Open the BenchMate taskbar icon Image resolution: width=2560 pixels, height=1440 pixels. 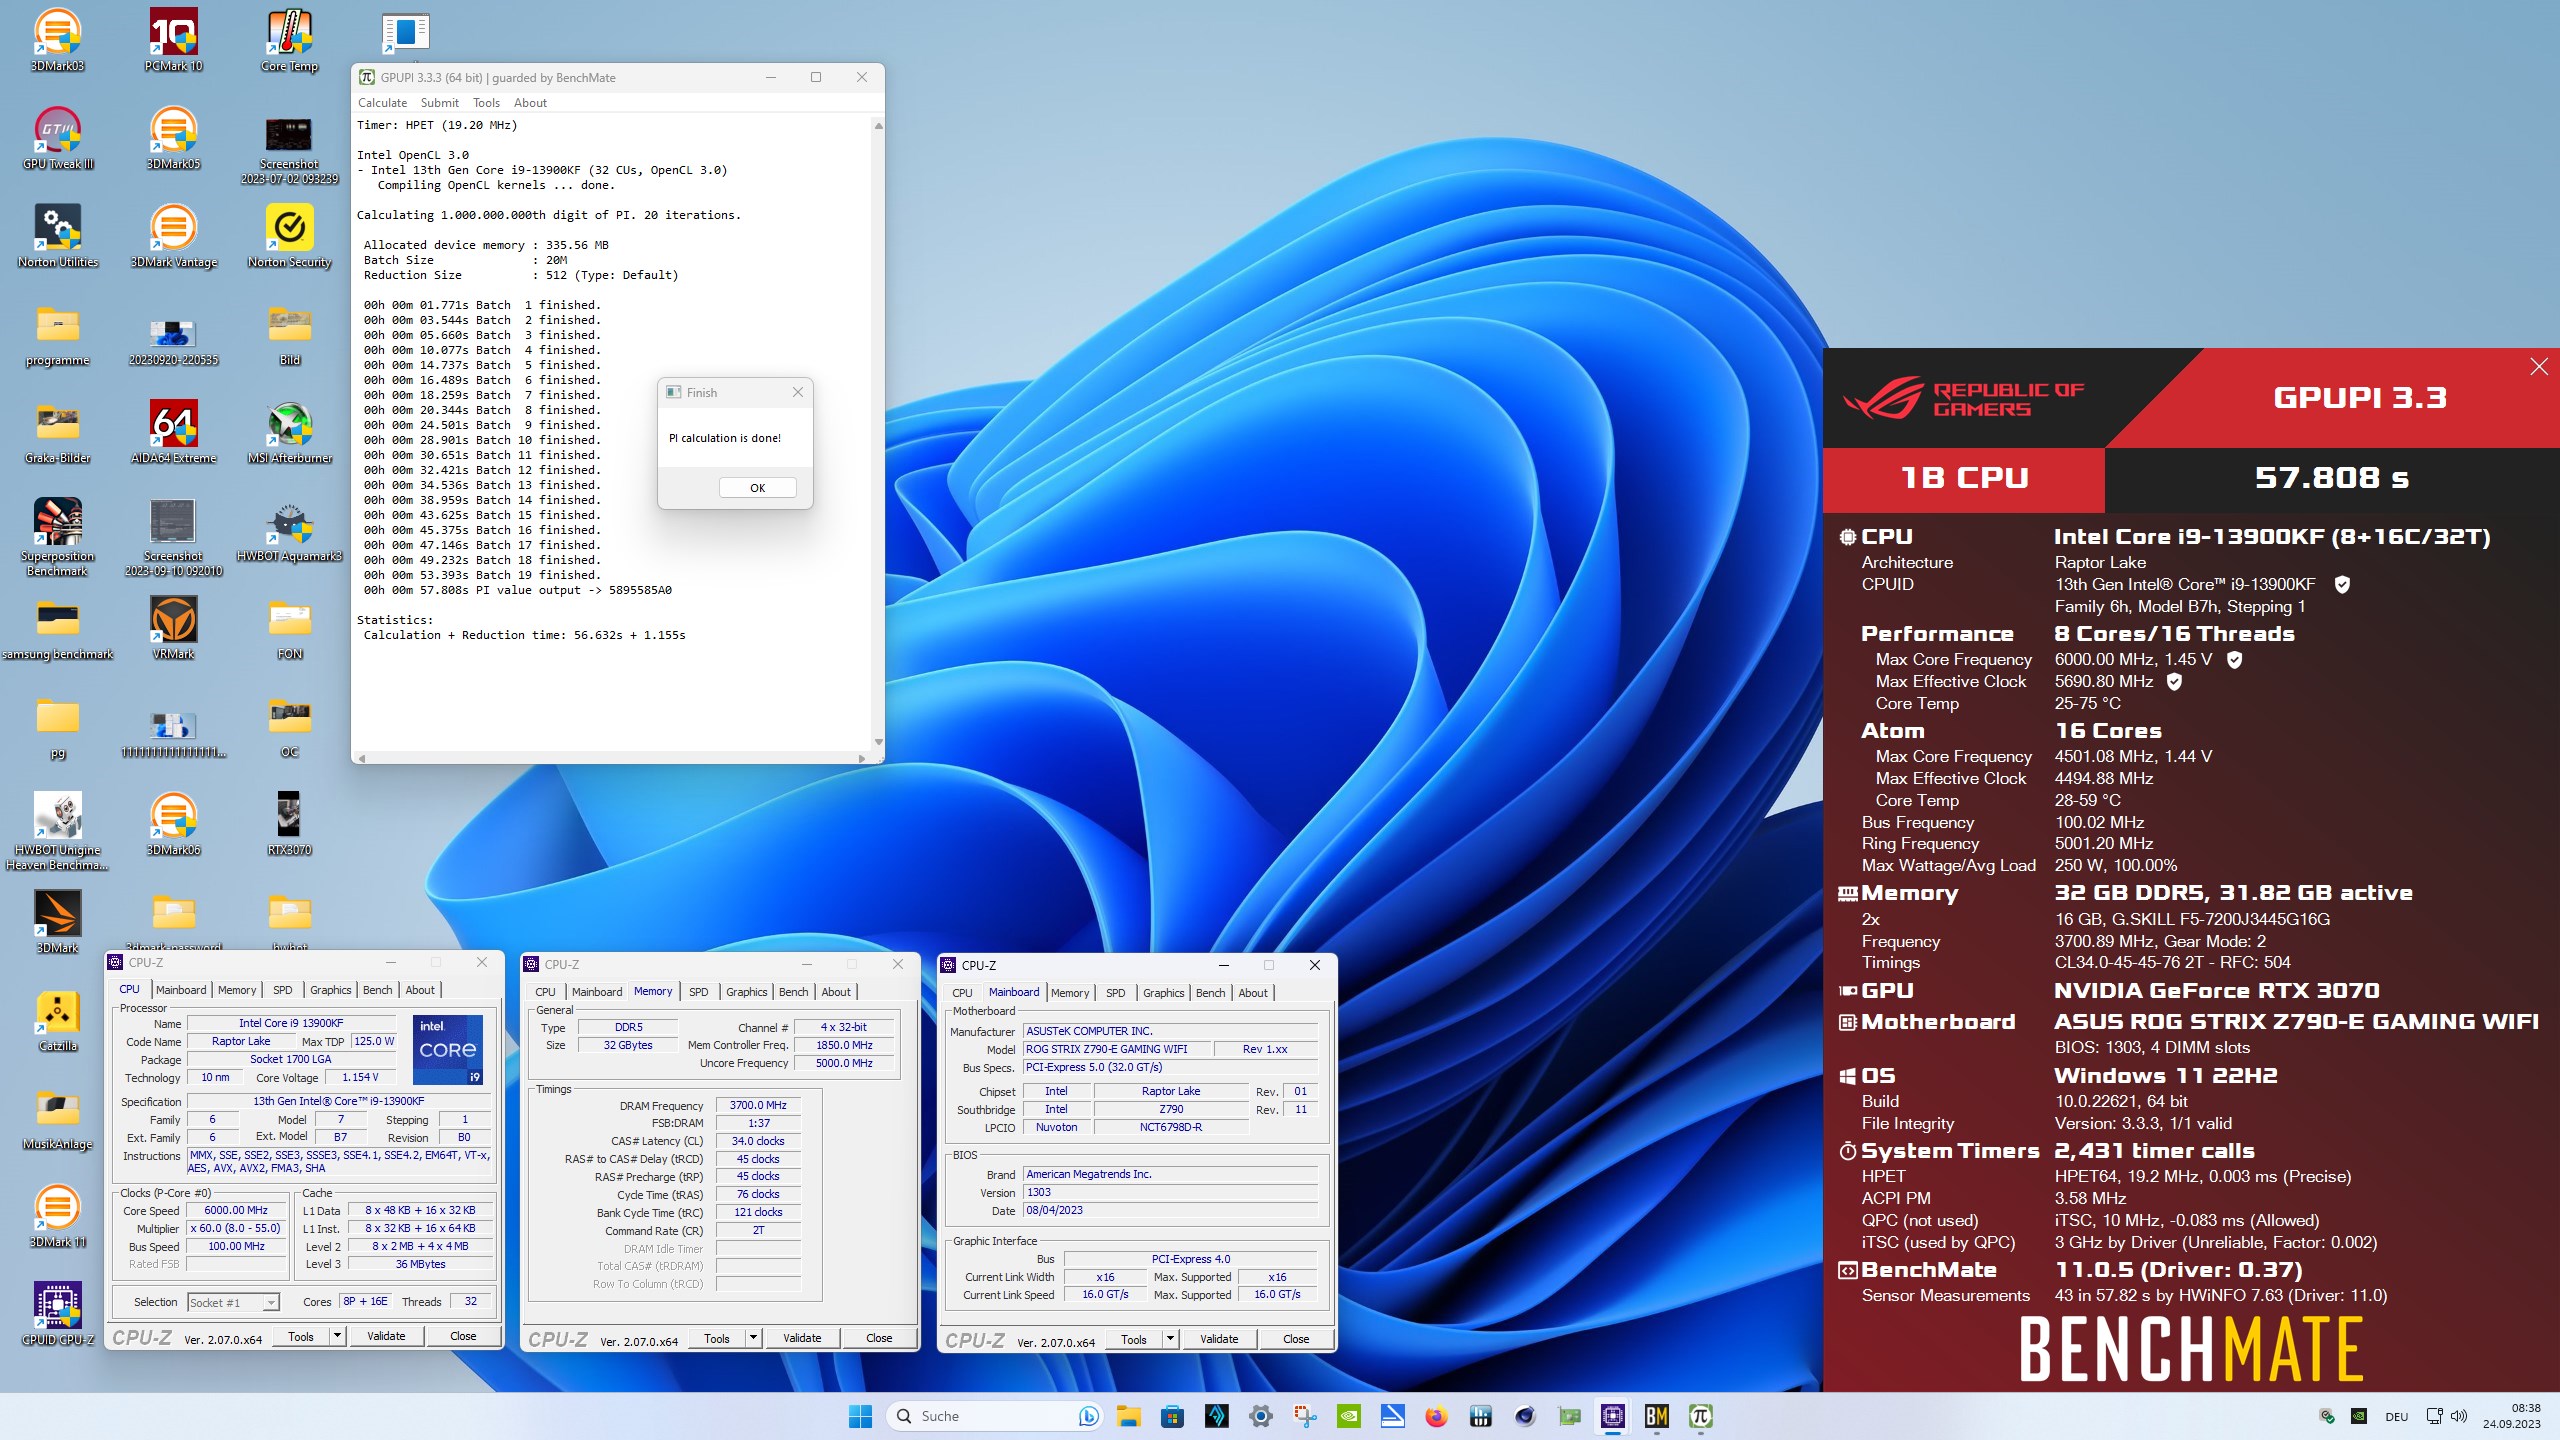pyautogui.click(x=1656, y=1416)
